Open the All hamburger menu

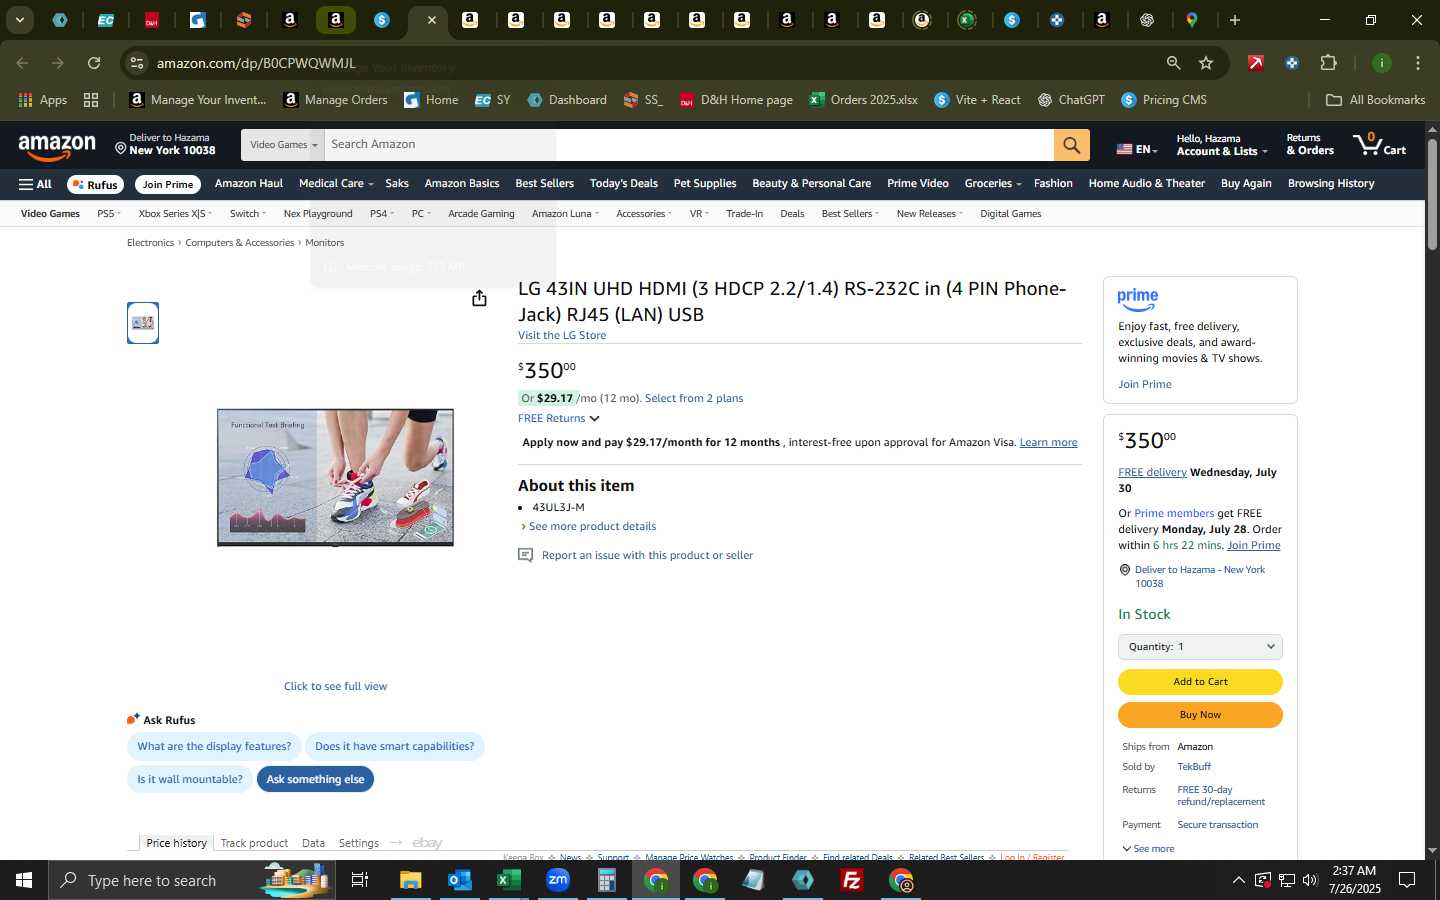pyautogui.click(x=35, y=184)
